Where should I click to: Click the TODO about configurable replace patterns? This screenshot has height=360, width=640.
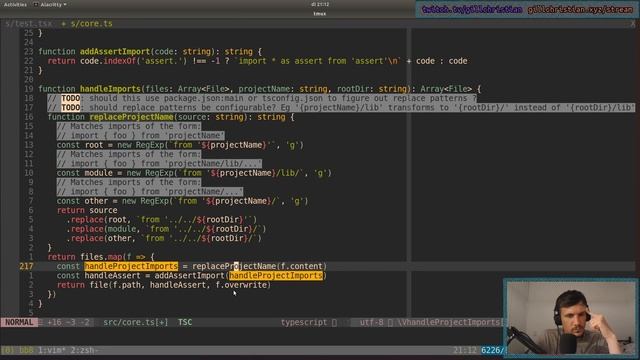341,108
